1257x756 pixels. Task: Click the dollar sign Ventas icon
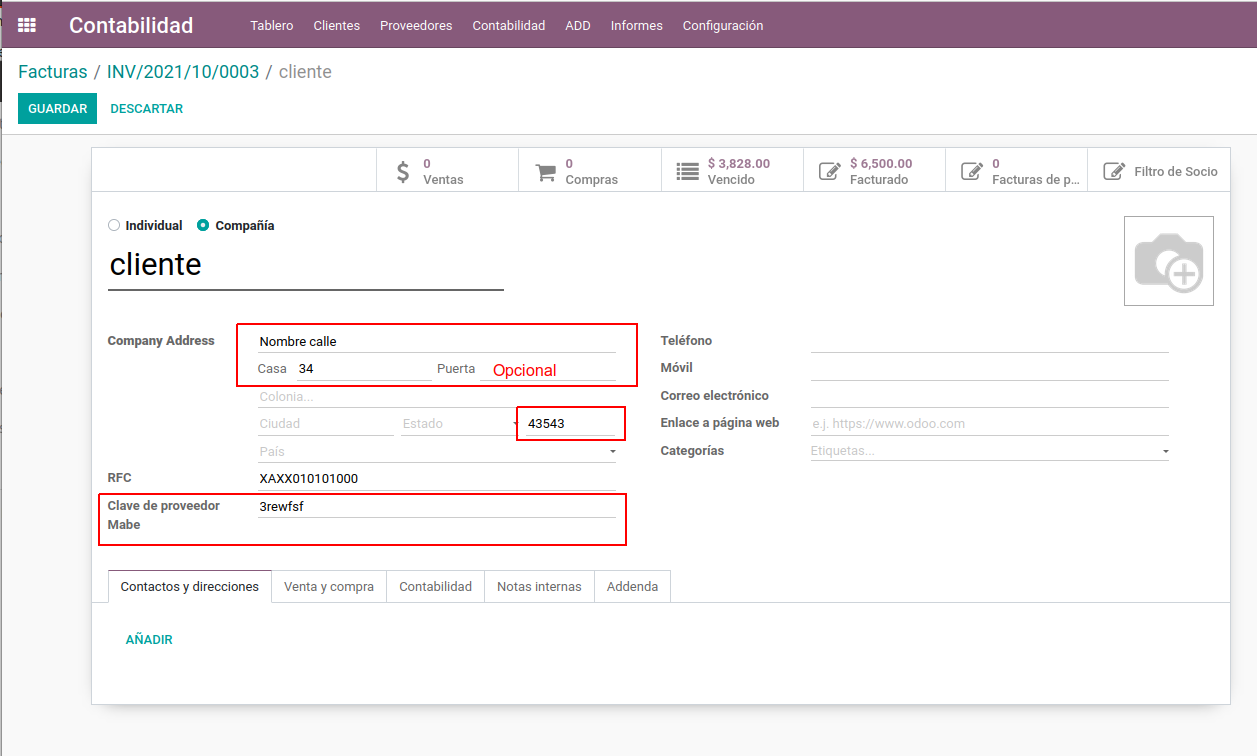tap(403, 171)
